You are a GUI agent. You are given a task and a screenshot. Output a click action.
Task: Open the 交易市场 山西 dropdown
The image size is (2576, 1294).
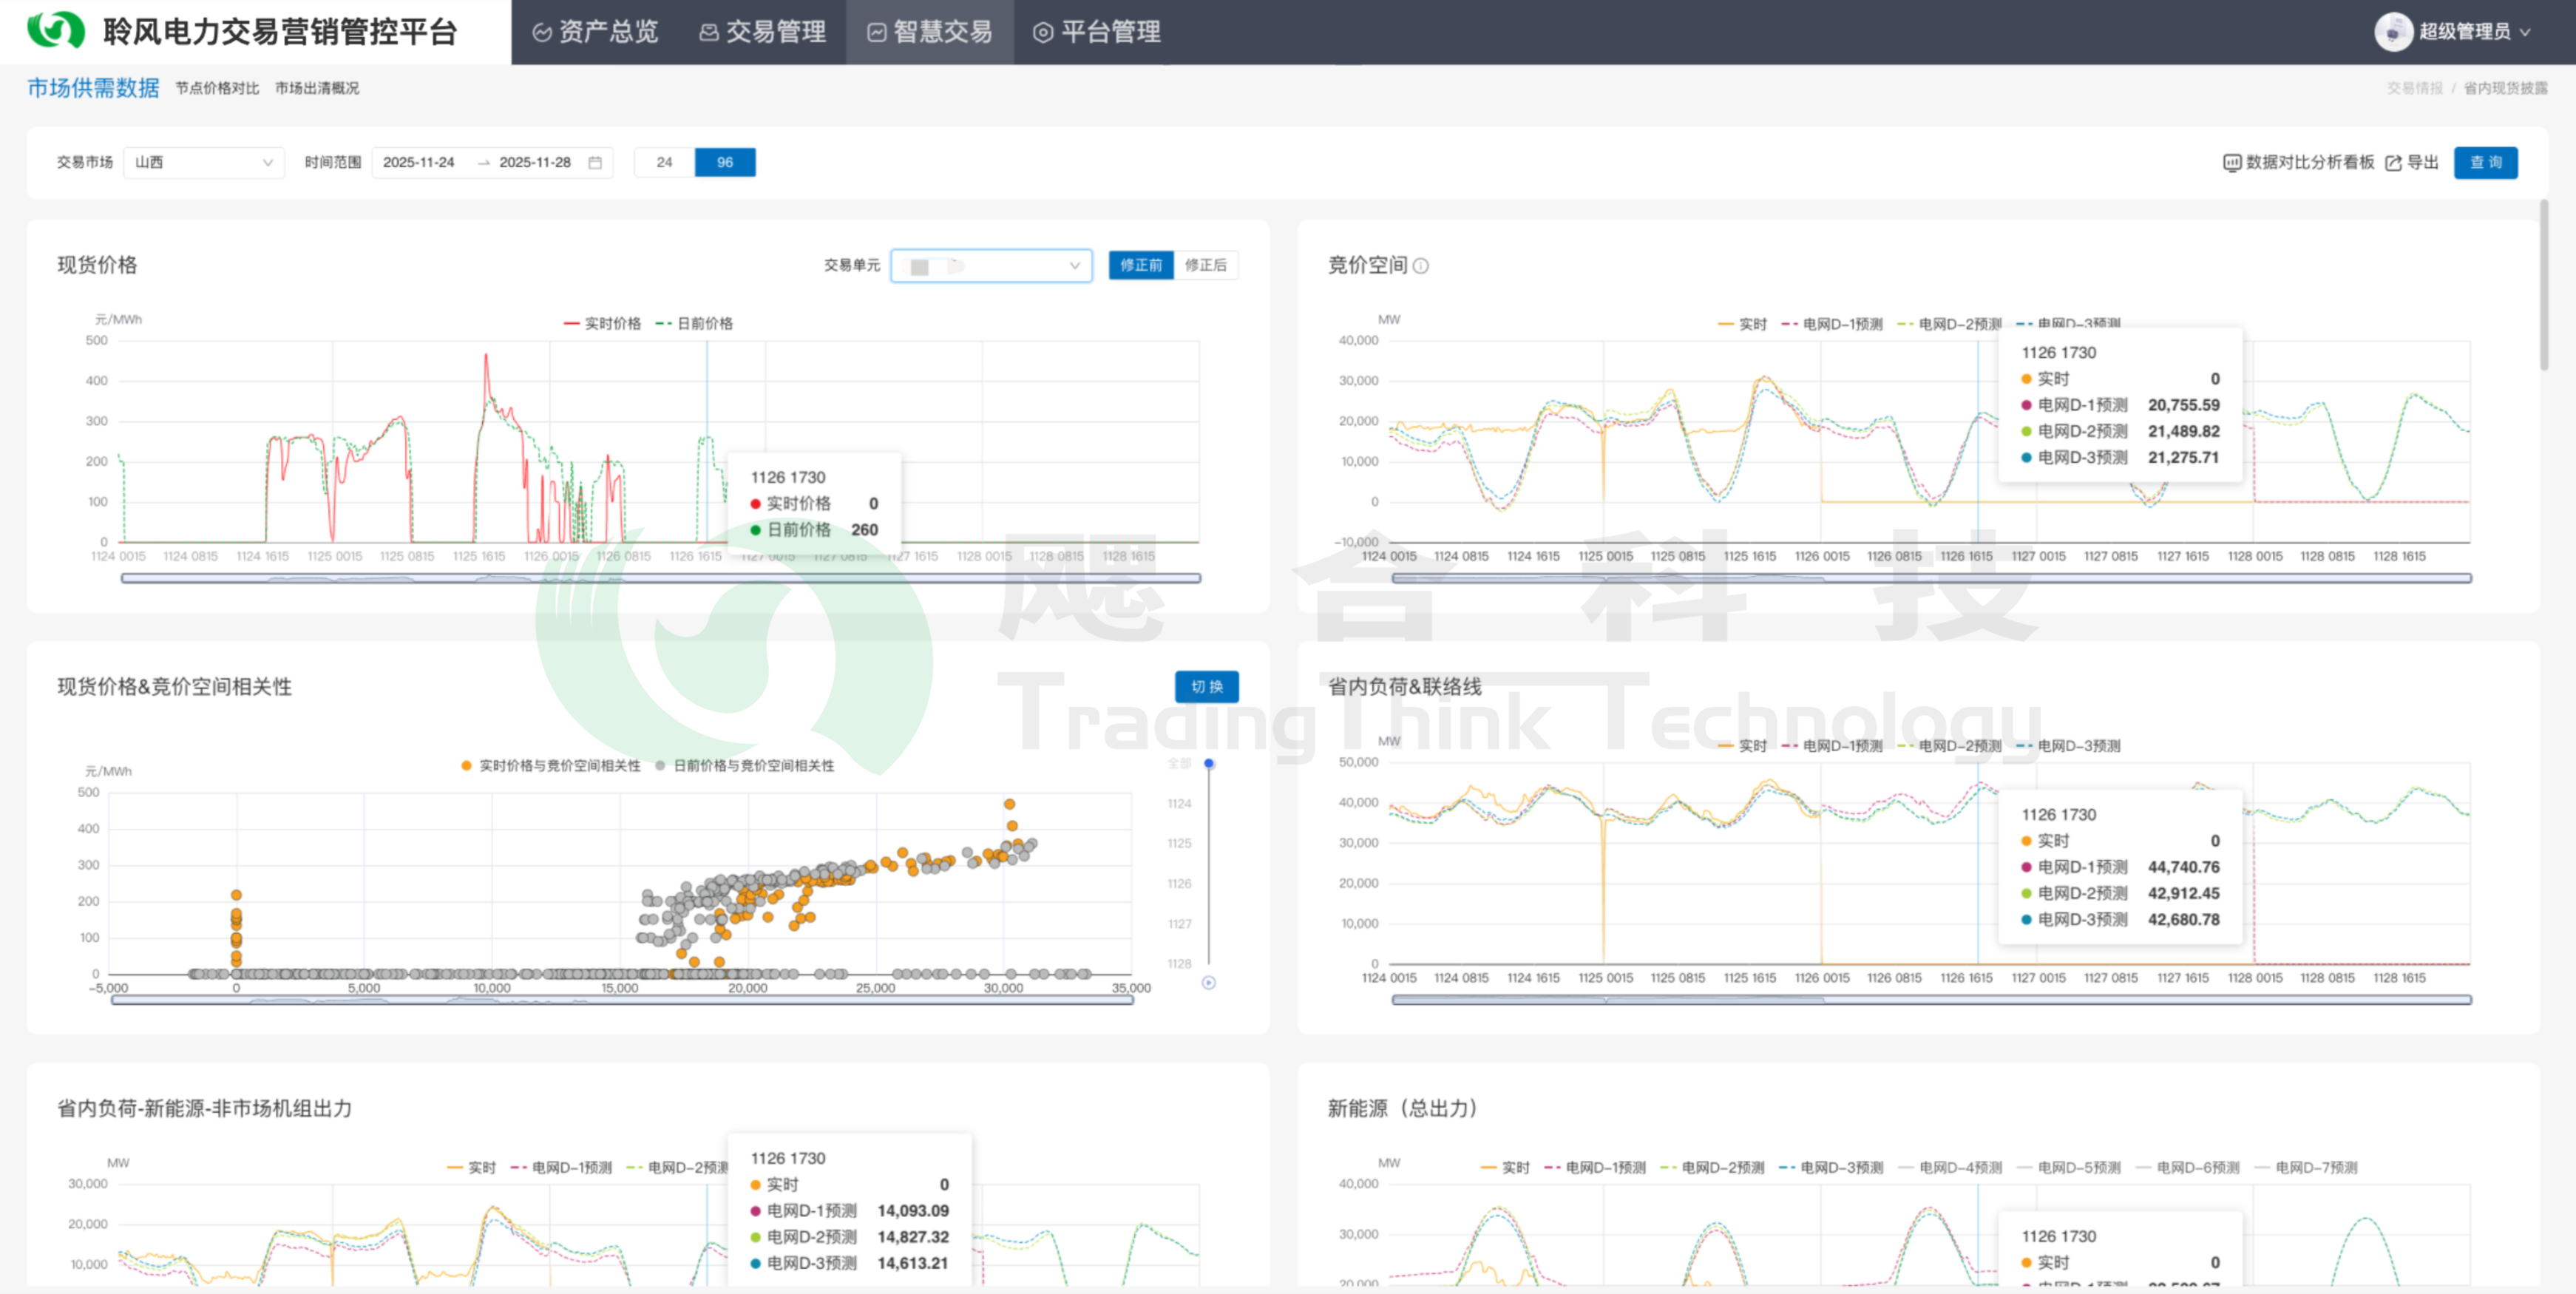click(204, 162)
